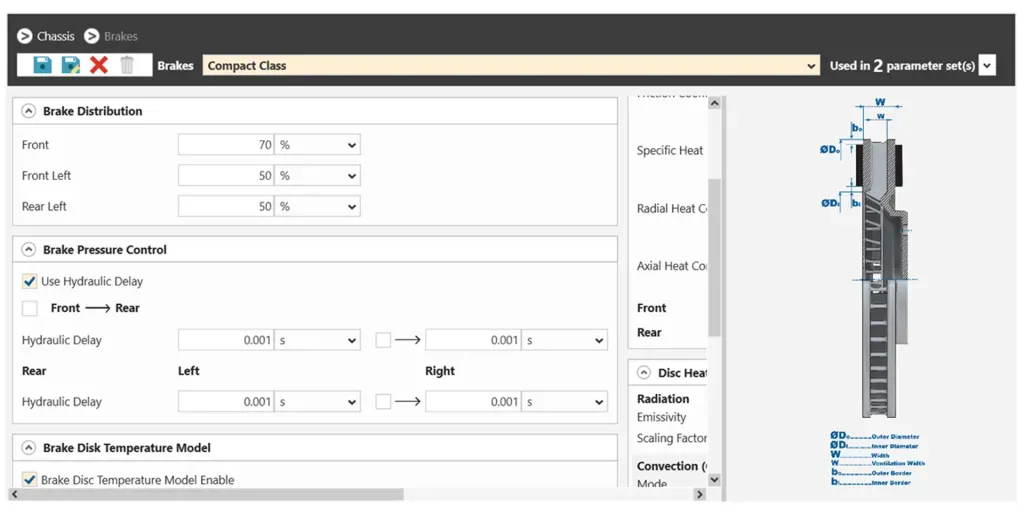This screenshot has width=1024, height=514.
Task: Click the right panel scrollbar up arrow
Action: [714, 103]
